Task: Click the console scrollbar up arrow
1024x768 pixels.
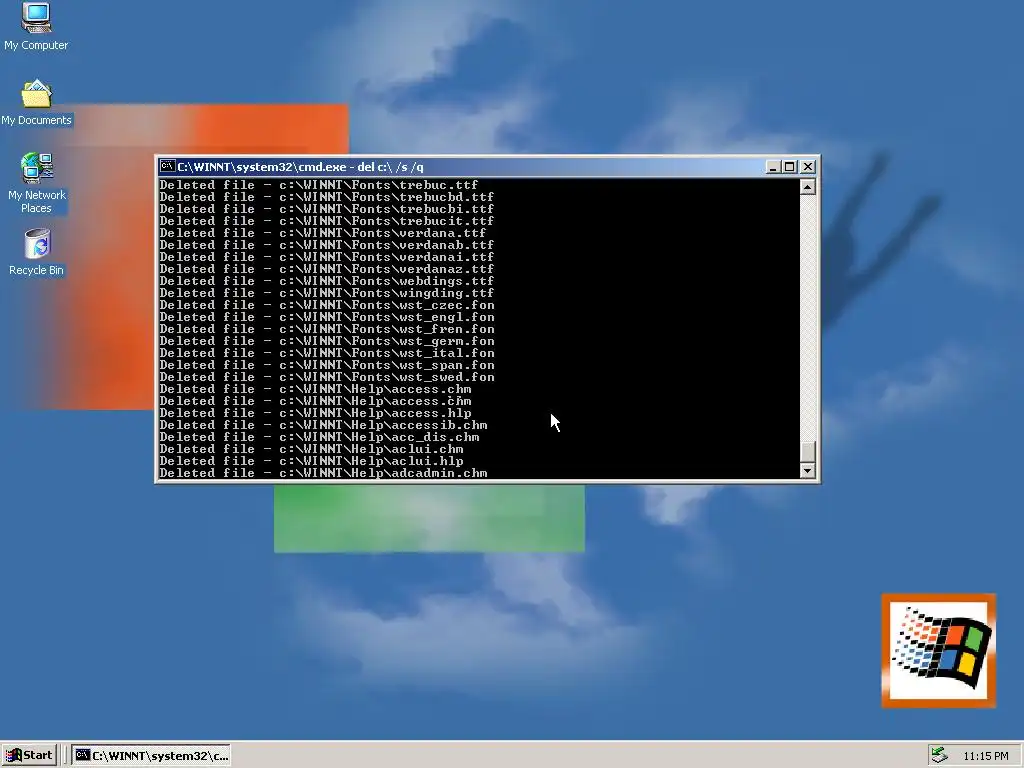Action: pyautogui.click(x=808, y=187)
